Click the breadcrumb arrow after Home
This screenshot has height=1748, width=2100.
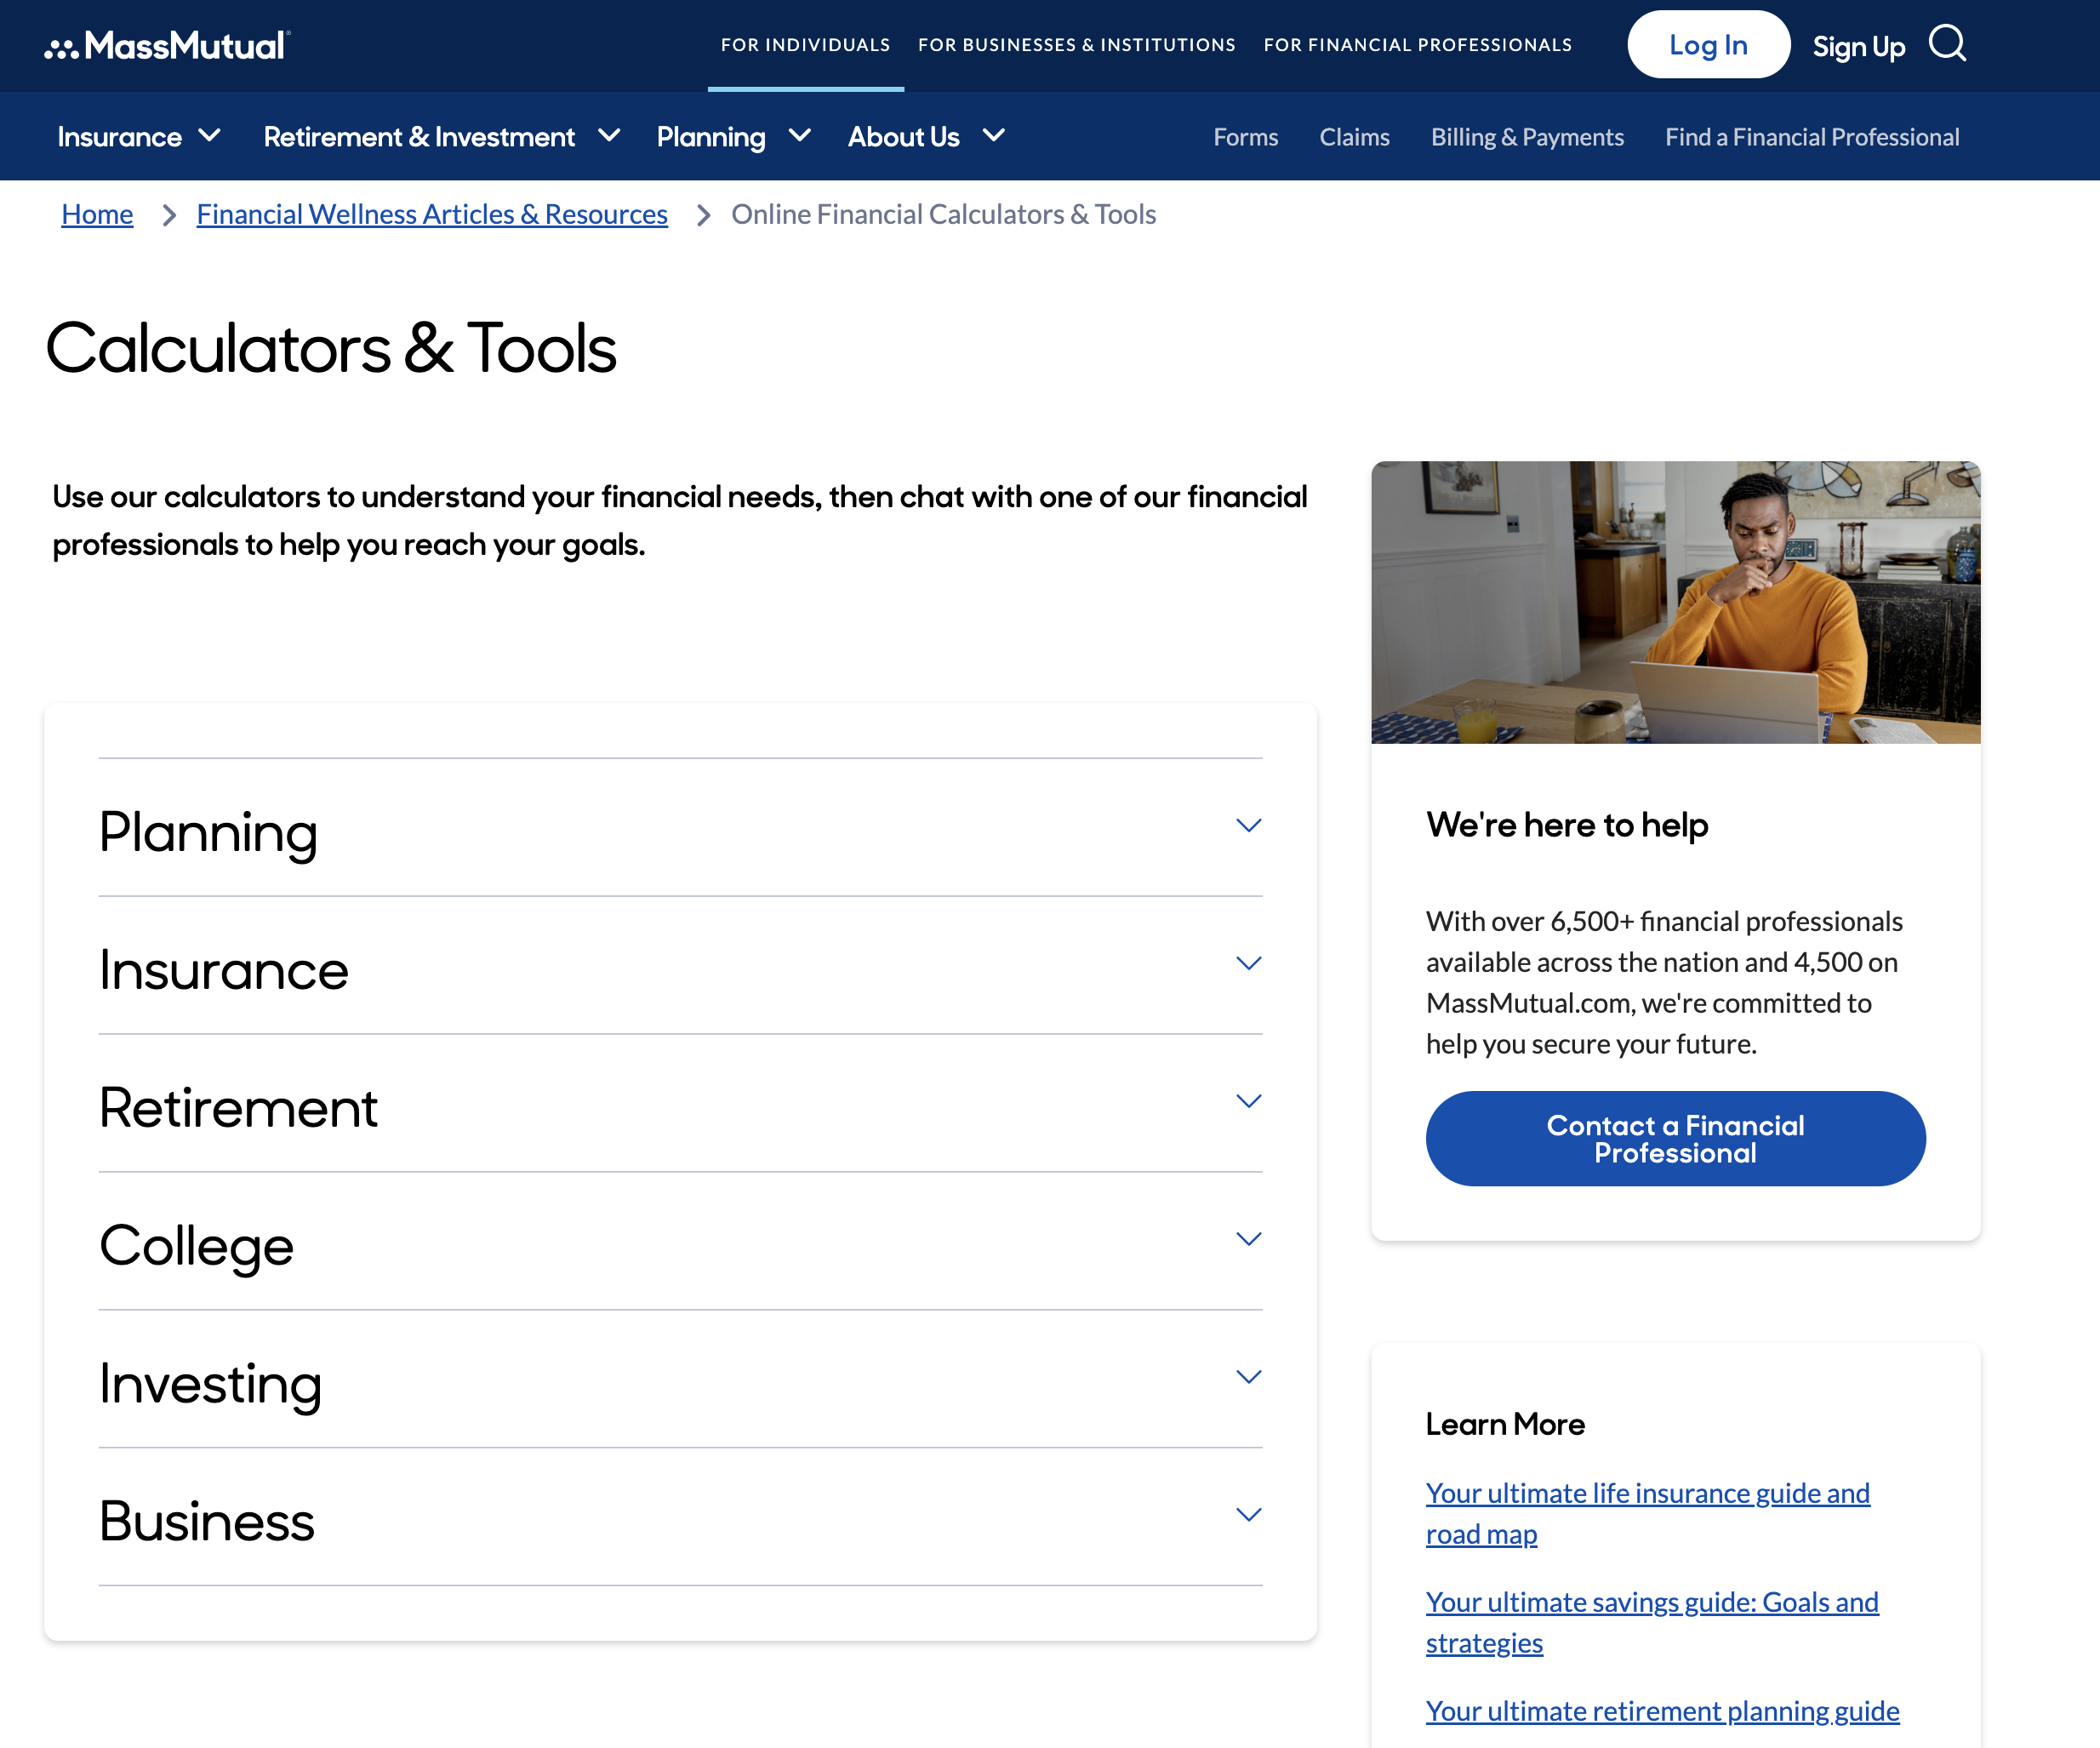coord(168,215)
